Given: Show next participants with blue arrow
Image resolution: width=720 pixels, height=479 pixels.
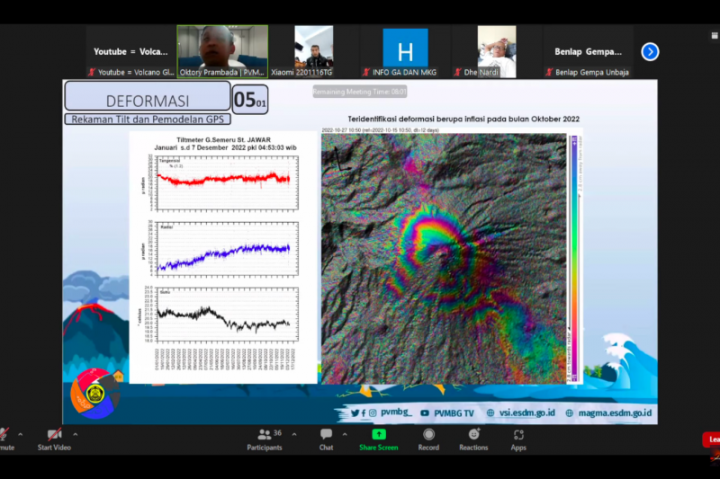Looking at the screenshot, I should [x=650, y=52].
